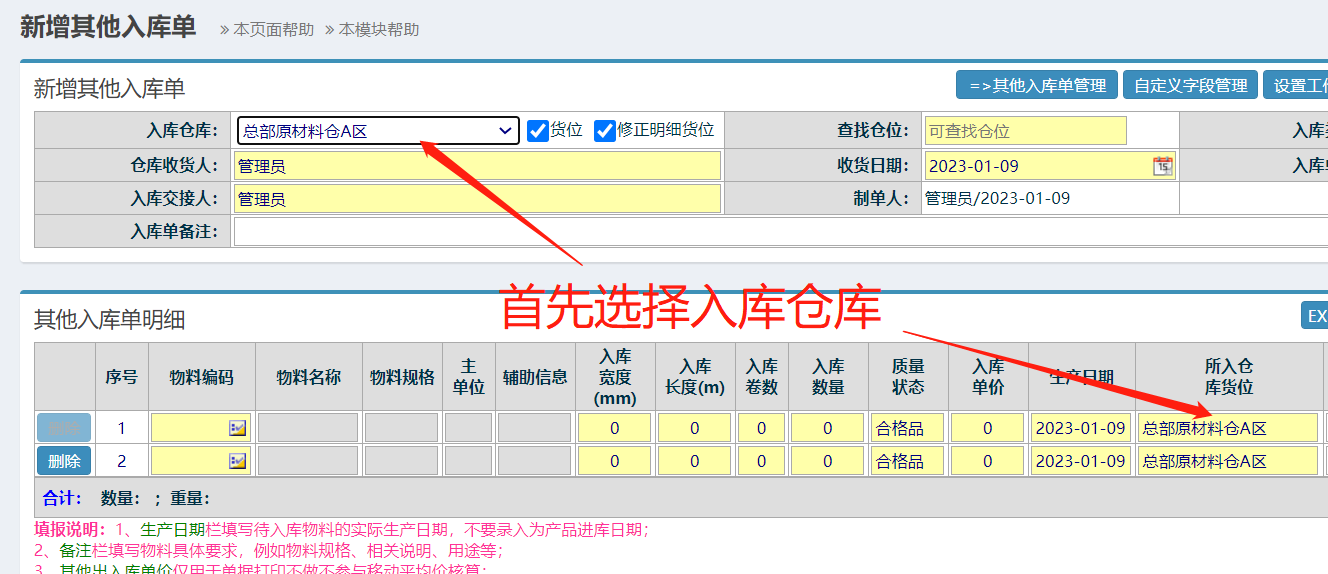1328x574 pixels.
Task: Toggle the 修正明细货位 checkbox
Action: (604, 130)
